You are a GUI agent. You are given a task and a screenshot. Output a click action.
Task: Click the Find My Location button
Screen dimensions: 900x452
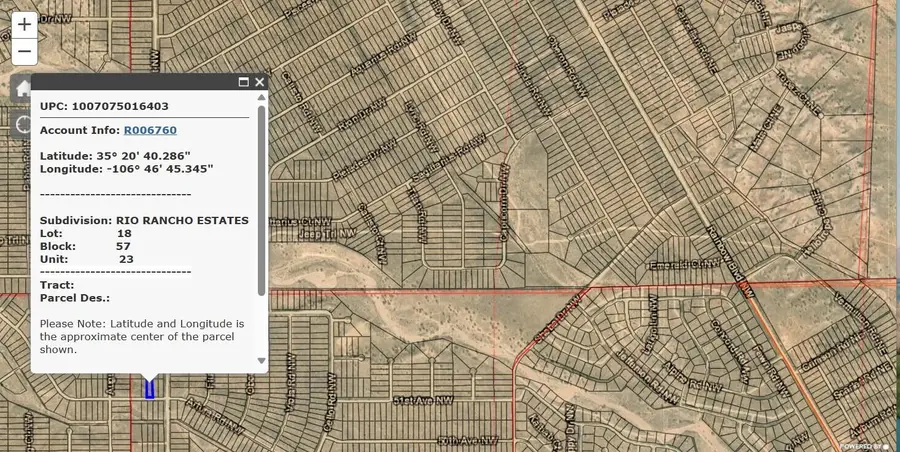coord(22,124)
